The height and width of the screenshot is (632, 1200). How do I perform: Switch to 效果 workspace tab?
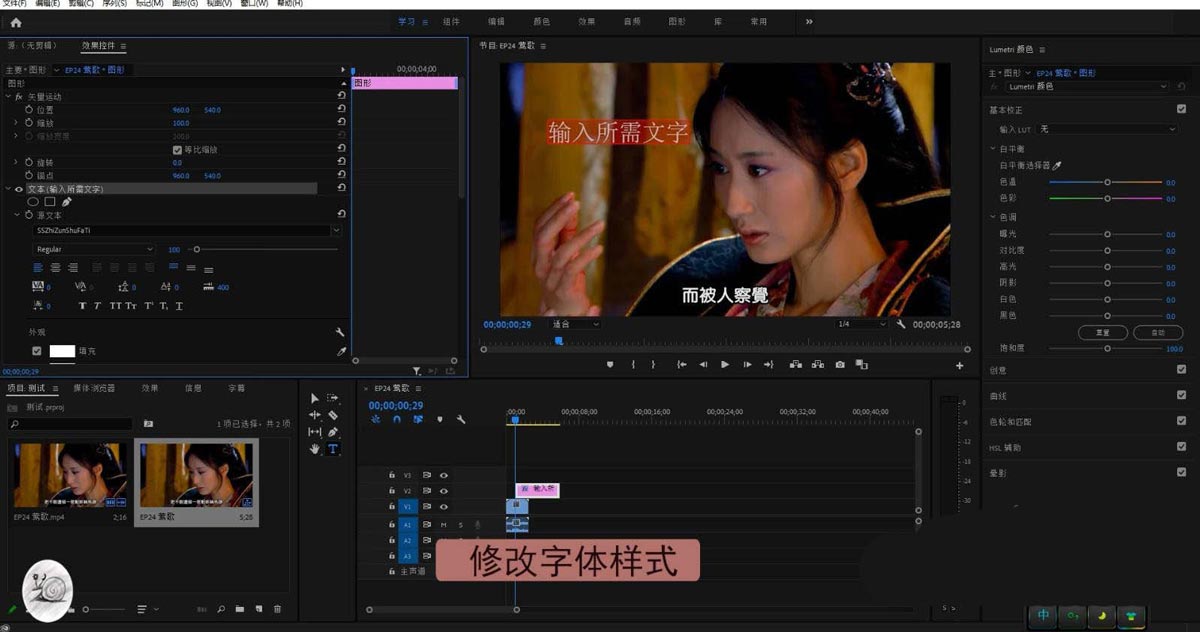[586, 21]
